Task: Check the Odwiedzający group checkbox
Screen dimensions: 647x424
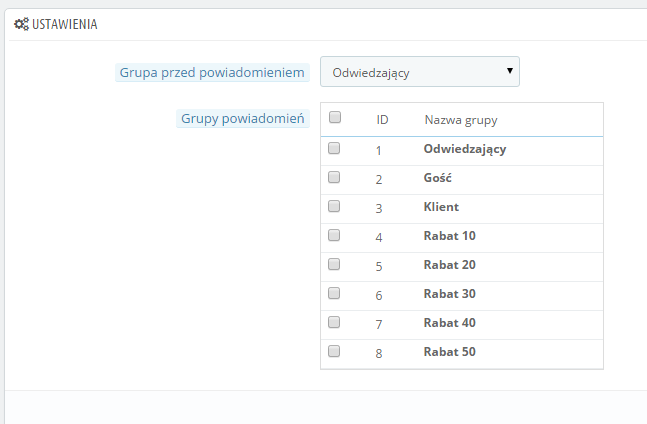Action: click(x=334, y=148)
